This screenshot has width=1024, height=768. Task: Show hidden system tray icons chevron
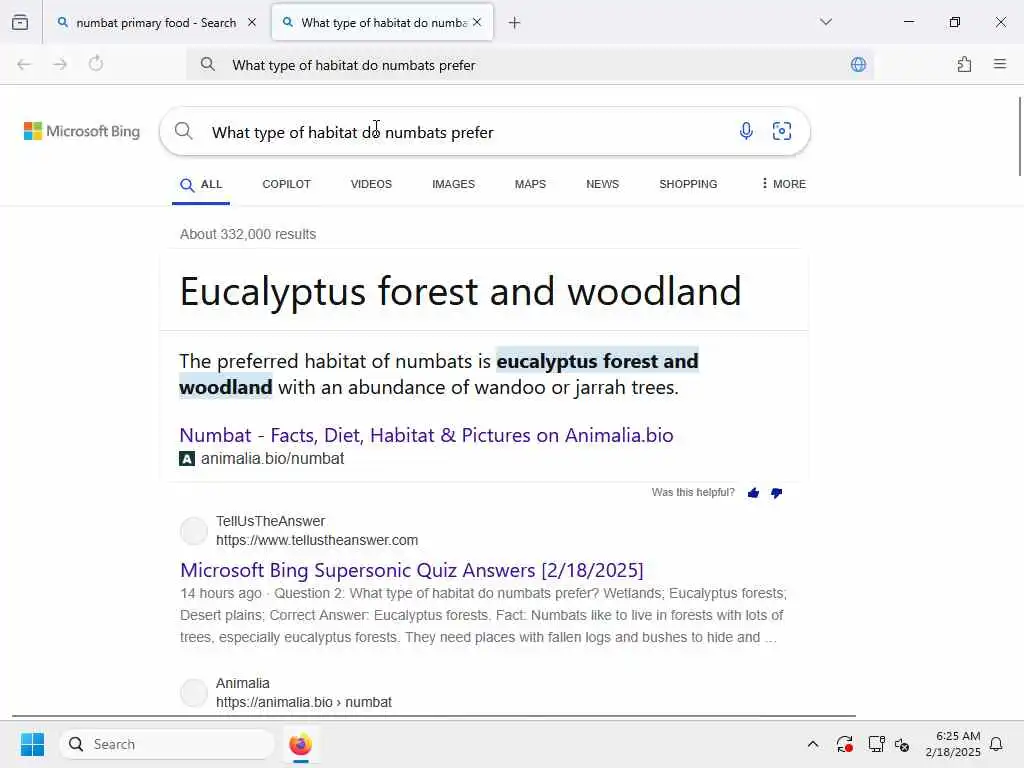coord(813,744)
